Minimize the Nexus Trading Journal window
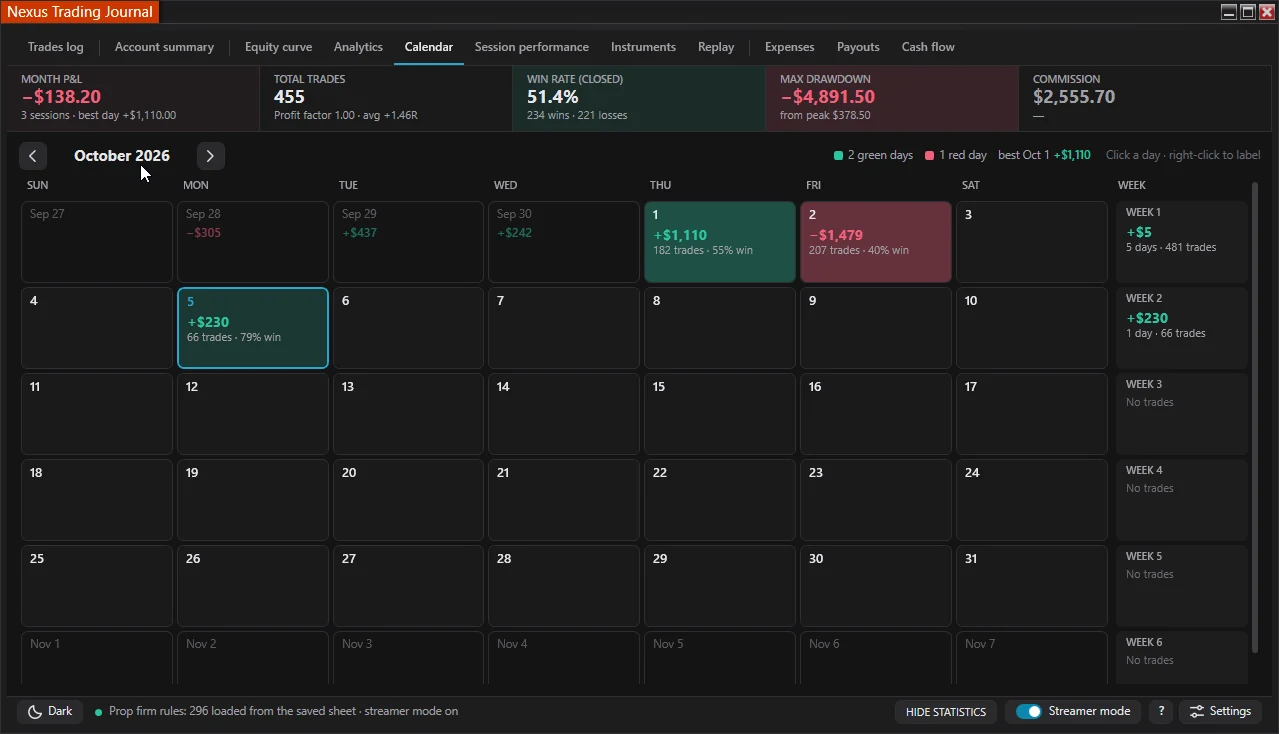 click(x=1229, y=12)
